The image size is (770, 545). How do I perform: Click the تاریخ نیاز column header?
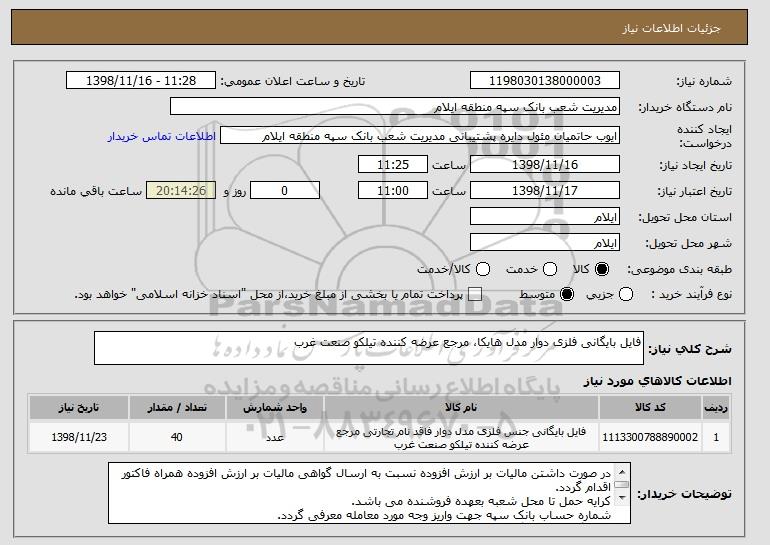[79, 408]
